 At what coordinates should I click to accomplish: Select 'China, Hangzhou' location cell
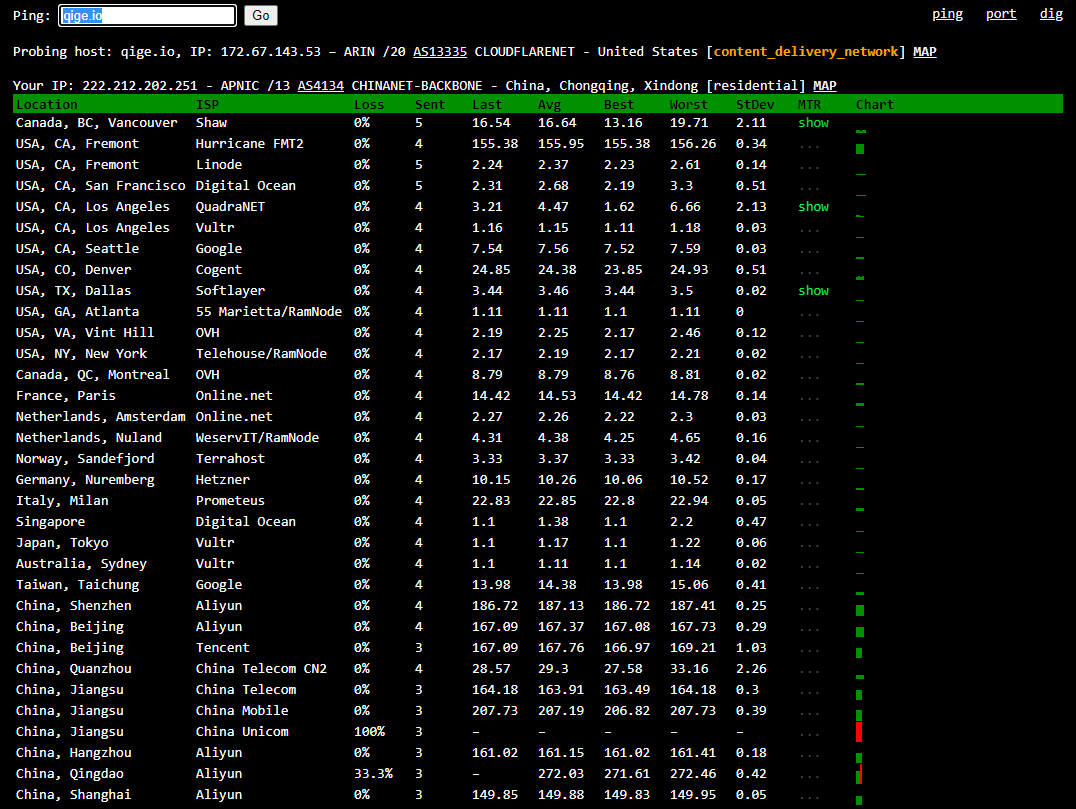(73, 753)
